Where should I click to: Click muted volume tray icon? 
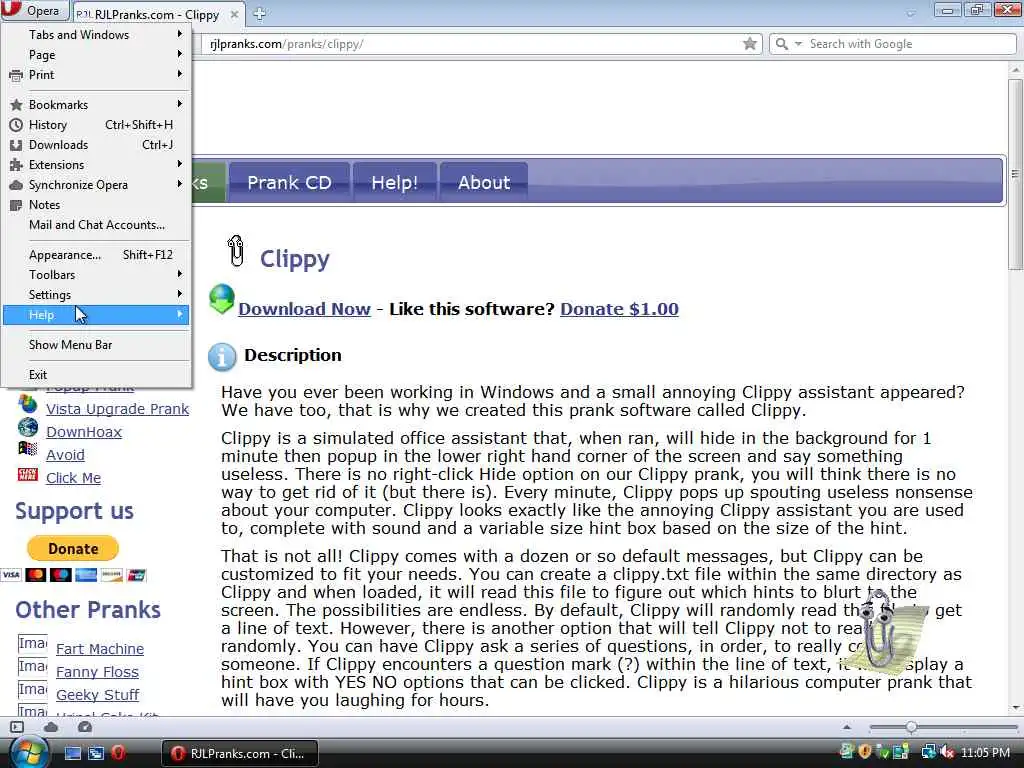point(947,753)
